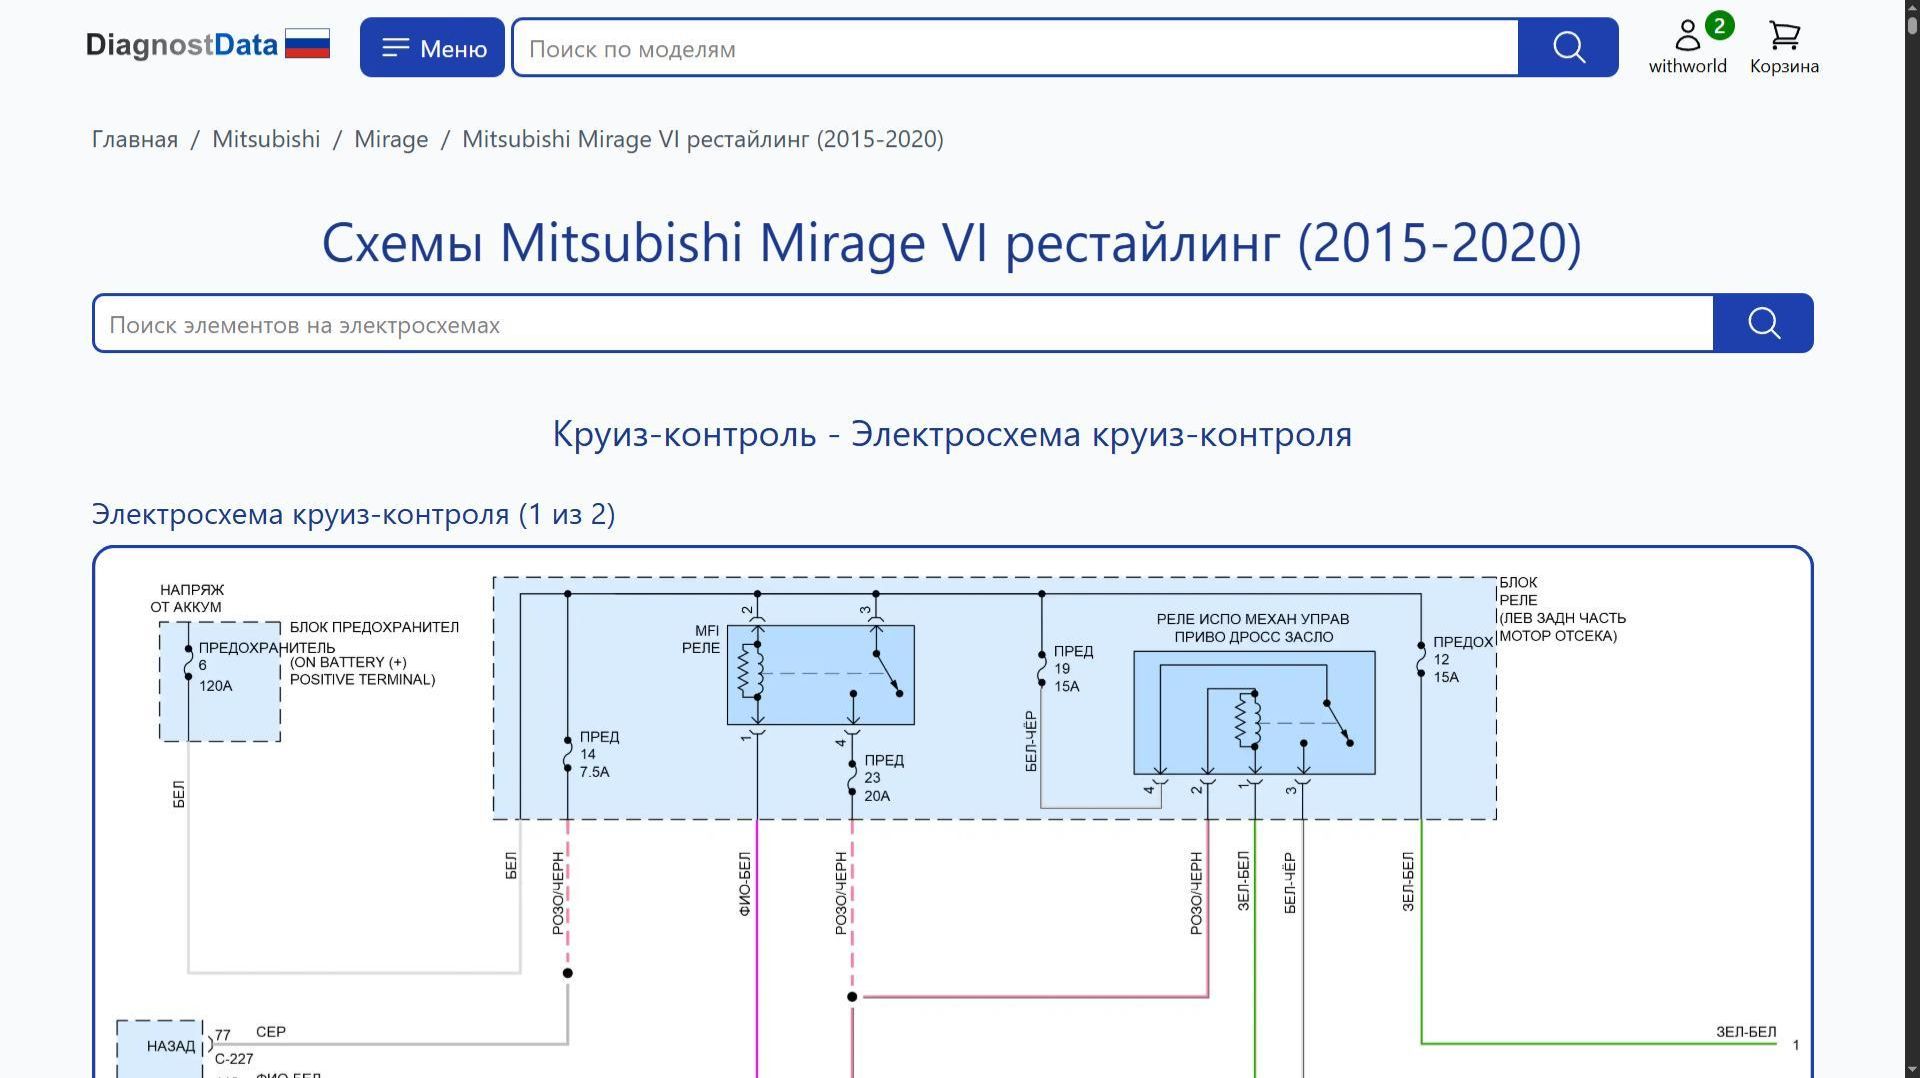Image resolution: width=1920 pixels, height=1078 pixels.
Task: Click the ПРЕДОХ 12 15A fuse label
Action: click(1463, 659)
